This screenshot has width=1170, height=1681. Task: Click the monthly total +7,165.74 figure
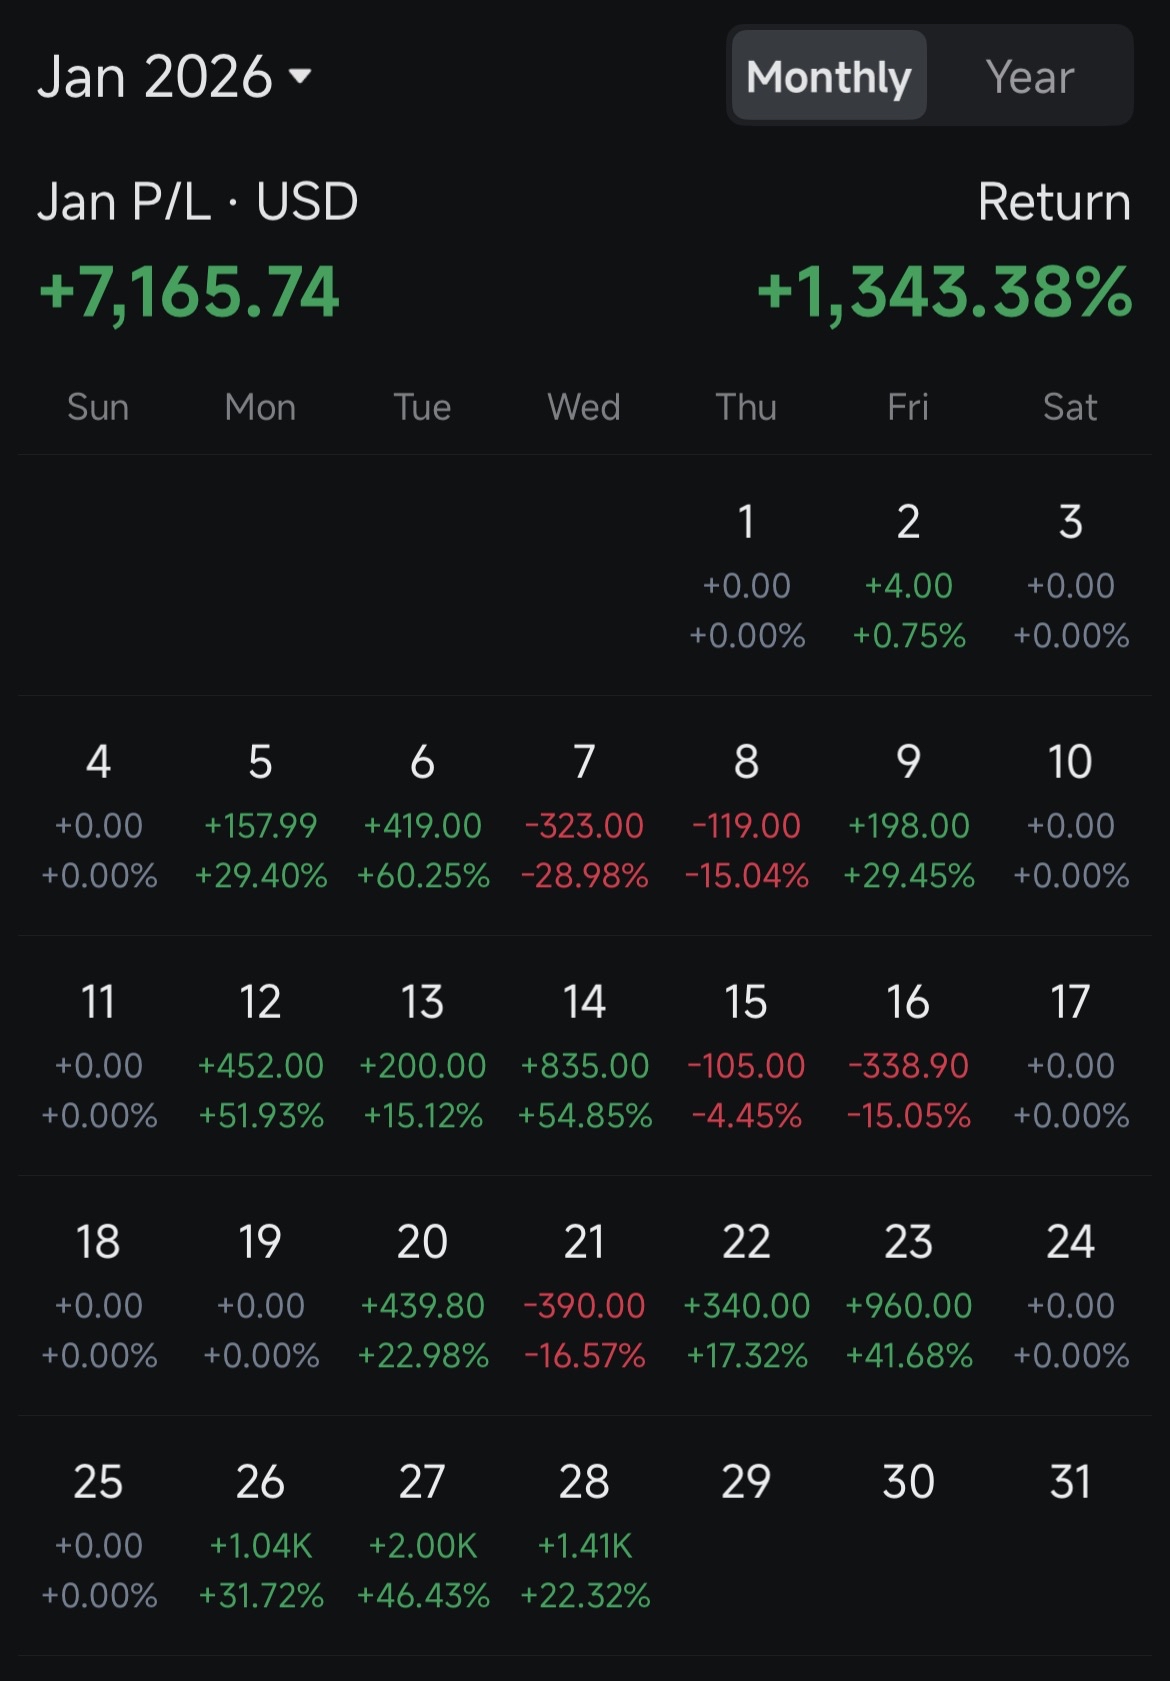(189, 293)
